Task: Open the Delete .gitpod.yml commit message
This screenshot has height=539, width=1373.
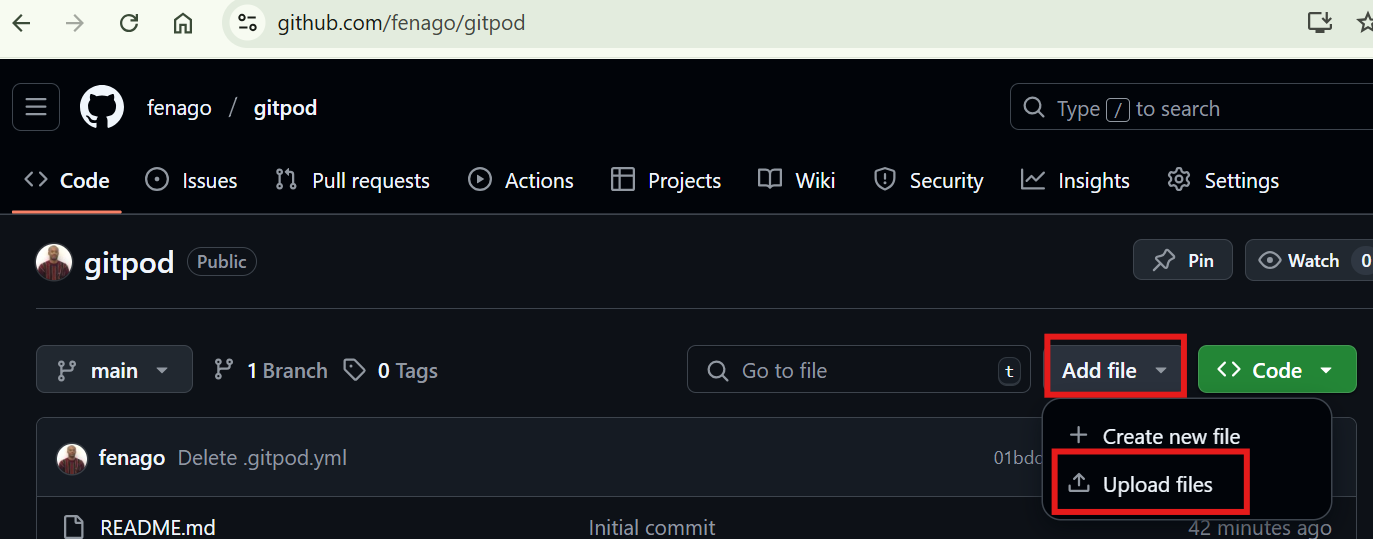Action: [262, 459]
